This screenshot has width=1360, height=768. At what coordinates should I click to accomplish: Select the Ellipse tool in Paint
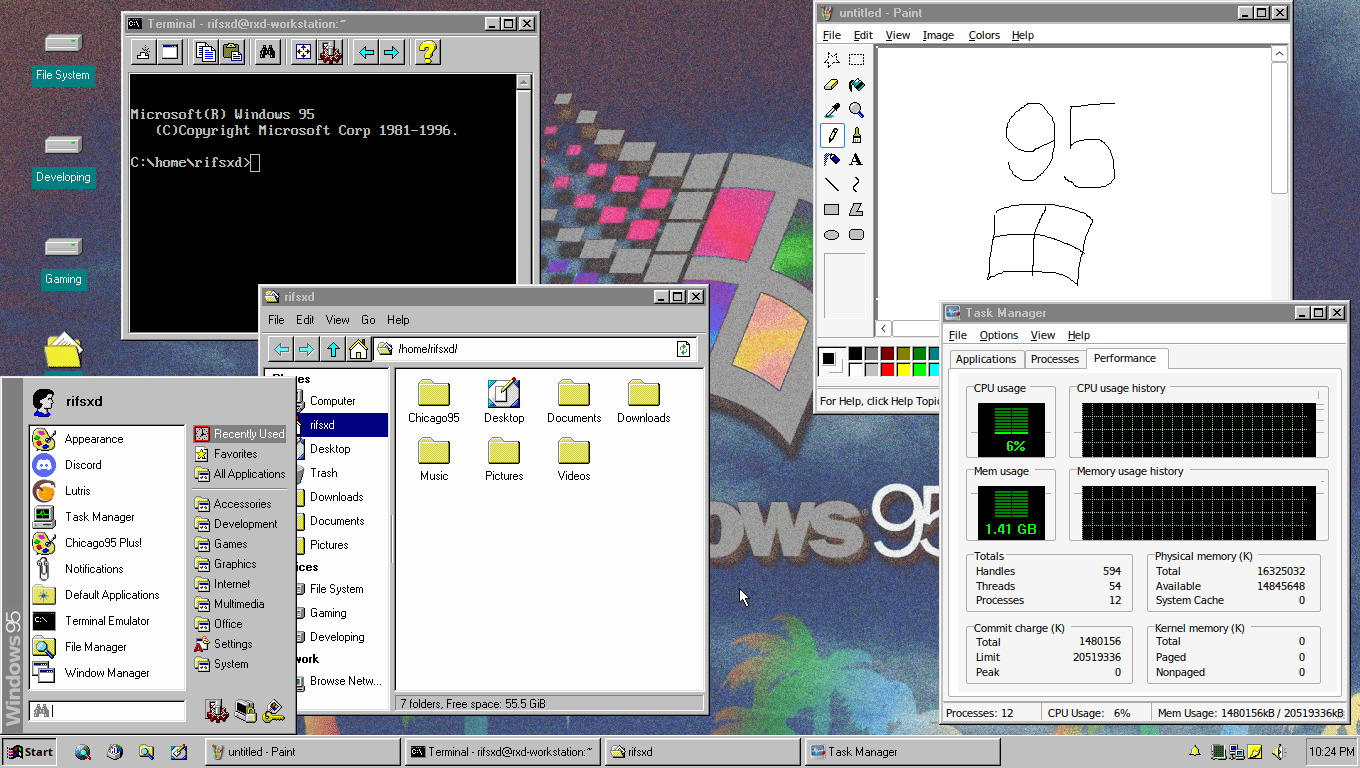pyautogui.click(x=832, y=235)
